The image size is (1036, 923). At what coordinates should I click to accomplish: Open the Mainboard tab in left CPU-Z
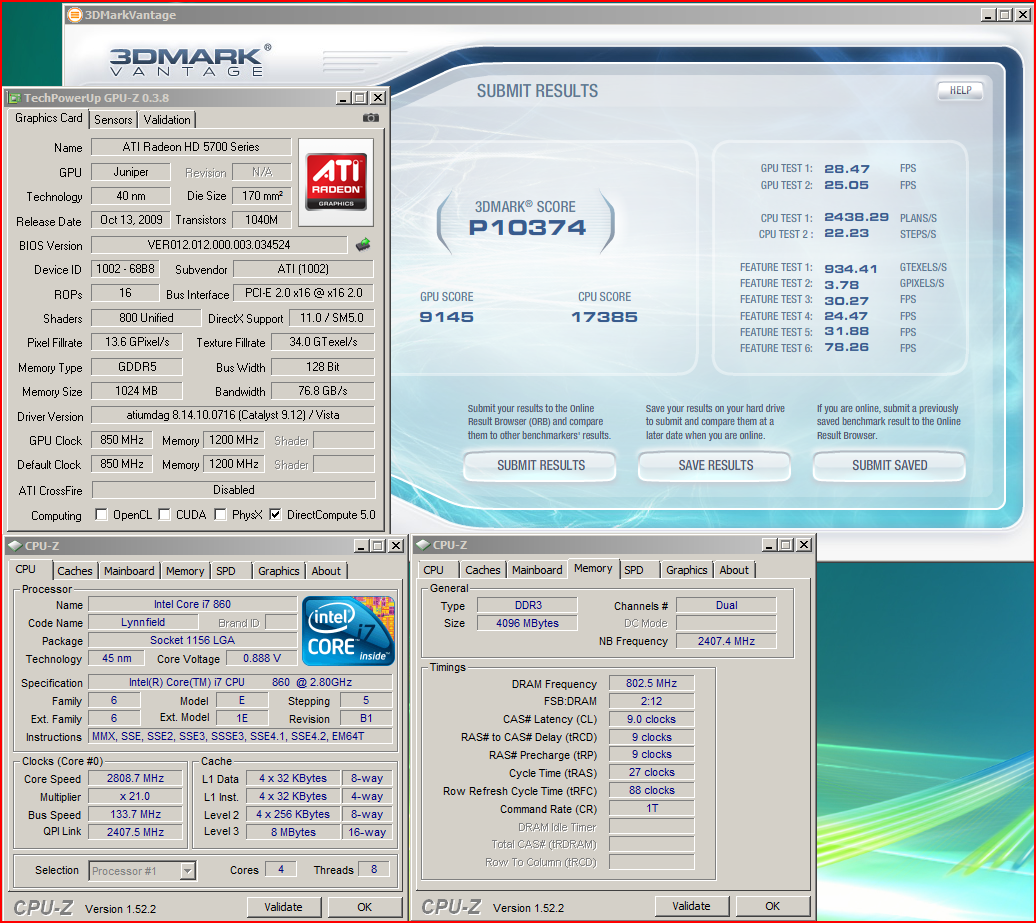pos(129,571)
